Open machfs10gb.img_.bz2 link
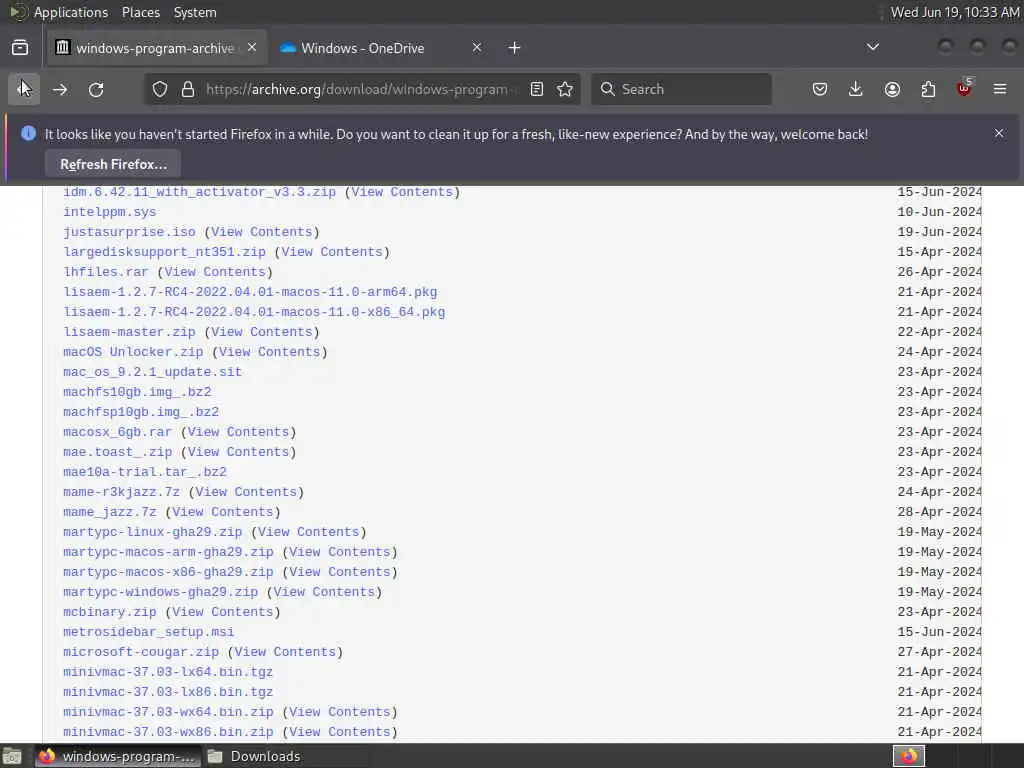The image size is (1024, 768). [137, 392]
